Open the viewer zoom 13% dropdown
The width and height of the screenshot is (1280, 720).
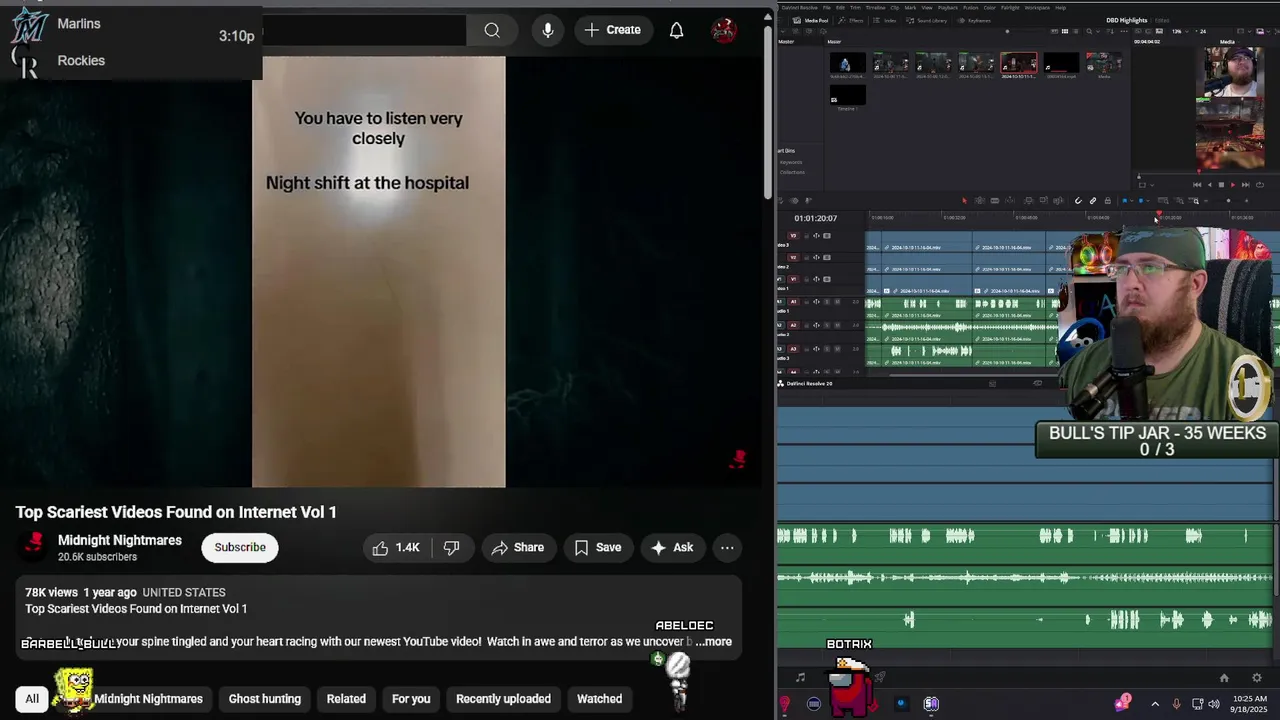coord(1183,31)
